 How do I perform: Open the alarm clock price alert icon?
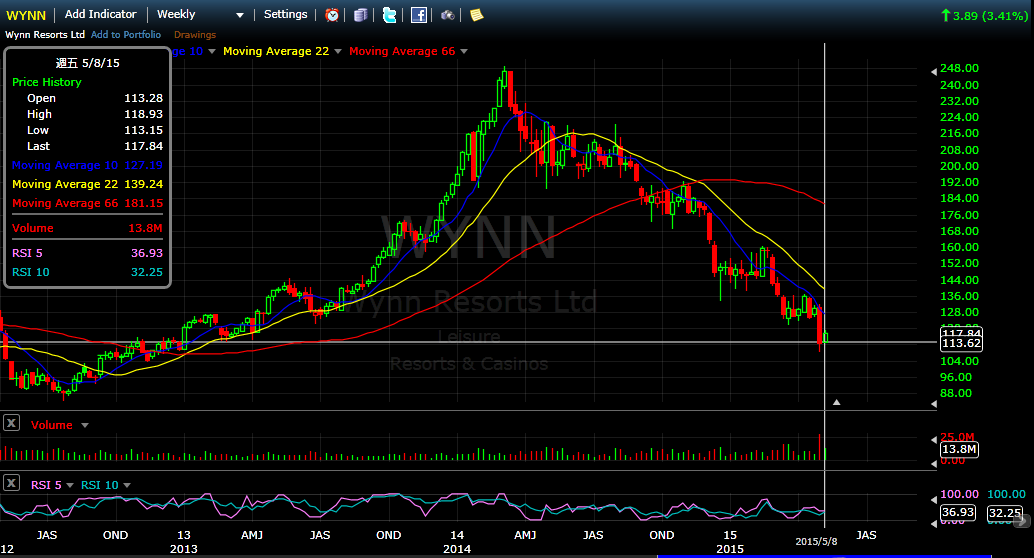(x=332, y=15)
